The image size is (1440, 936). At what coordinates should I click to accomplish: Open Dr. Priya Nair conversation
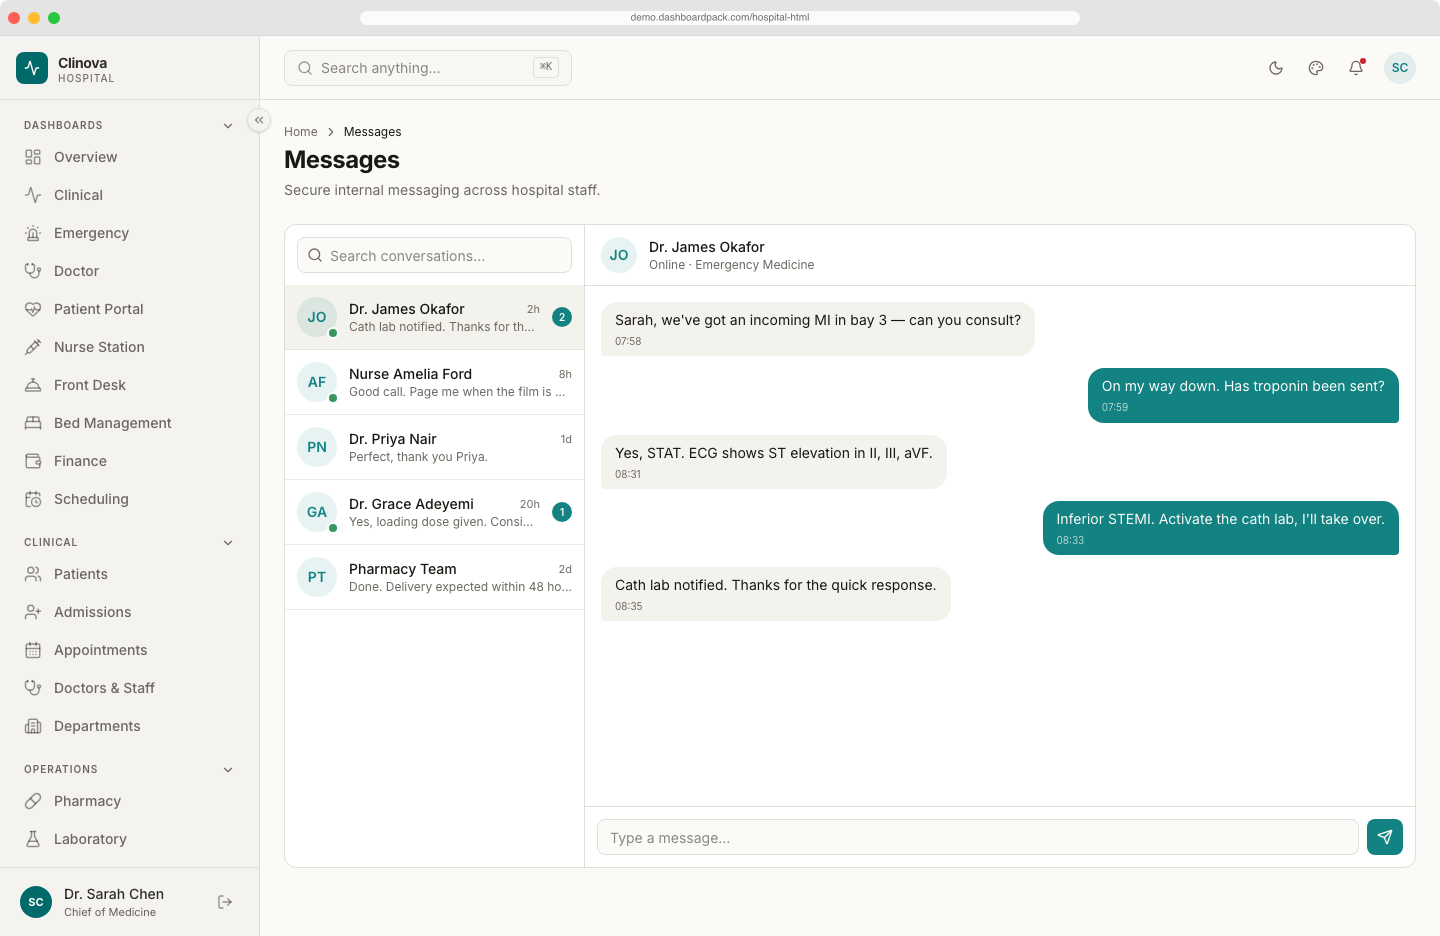coord(434,447)
